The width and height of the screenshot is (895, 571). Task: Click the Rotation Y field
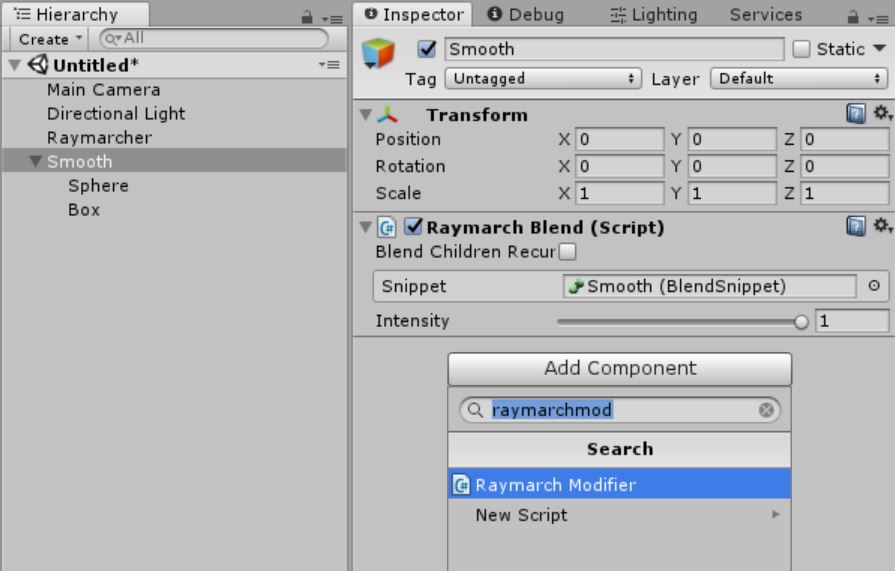732,166
